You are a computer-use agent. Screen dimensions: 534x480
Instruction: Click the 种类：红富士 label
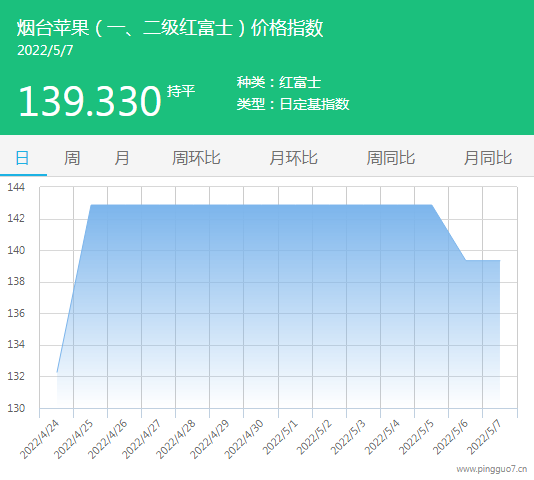279,82
